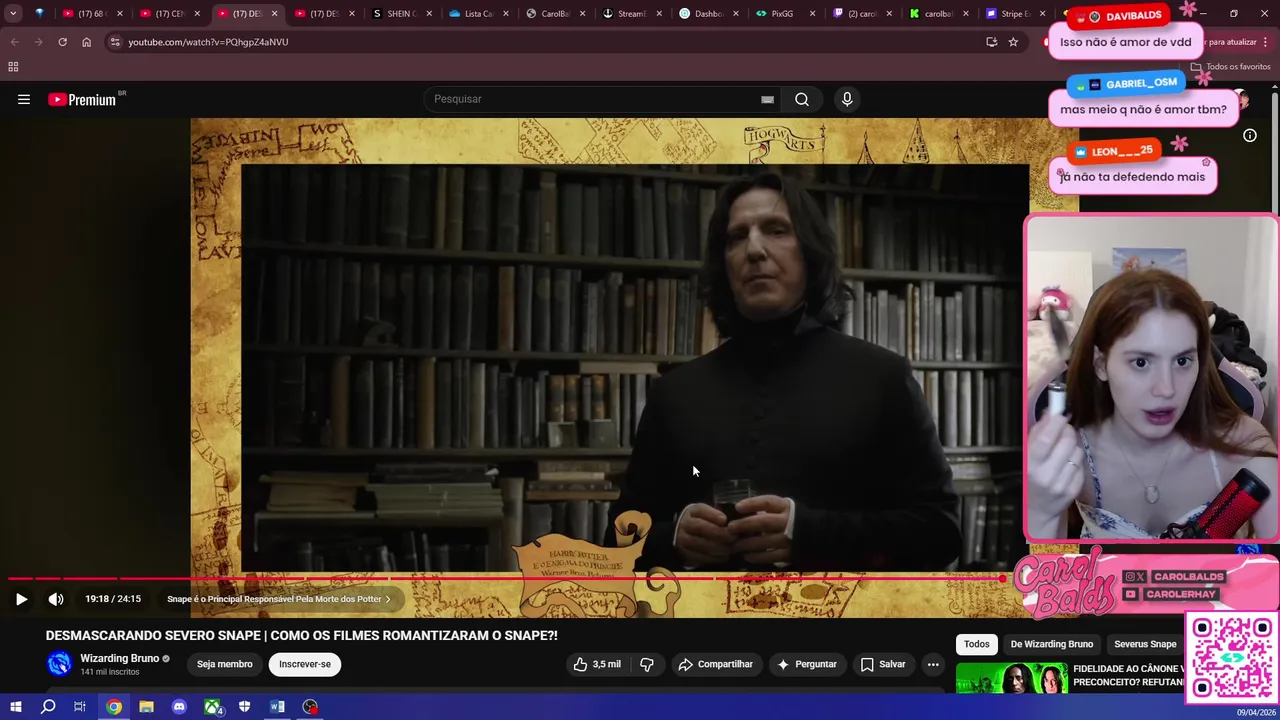
Task: Open the YouTube hamburger guide menu
Action: click(x=24, y=99)
